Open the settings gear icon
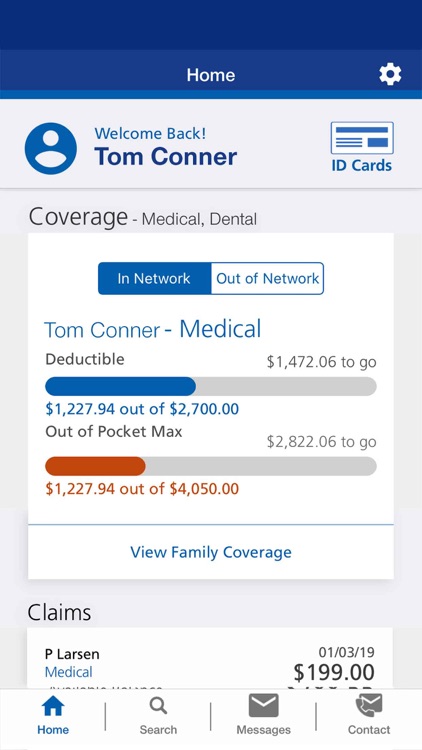This screenshot has height=750, width=422. pyautogui.click(x=390, y=75)
